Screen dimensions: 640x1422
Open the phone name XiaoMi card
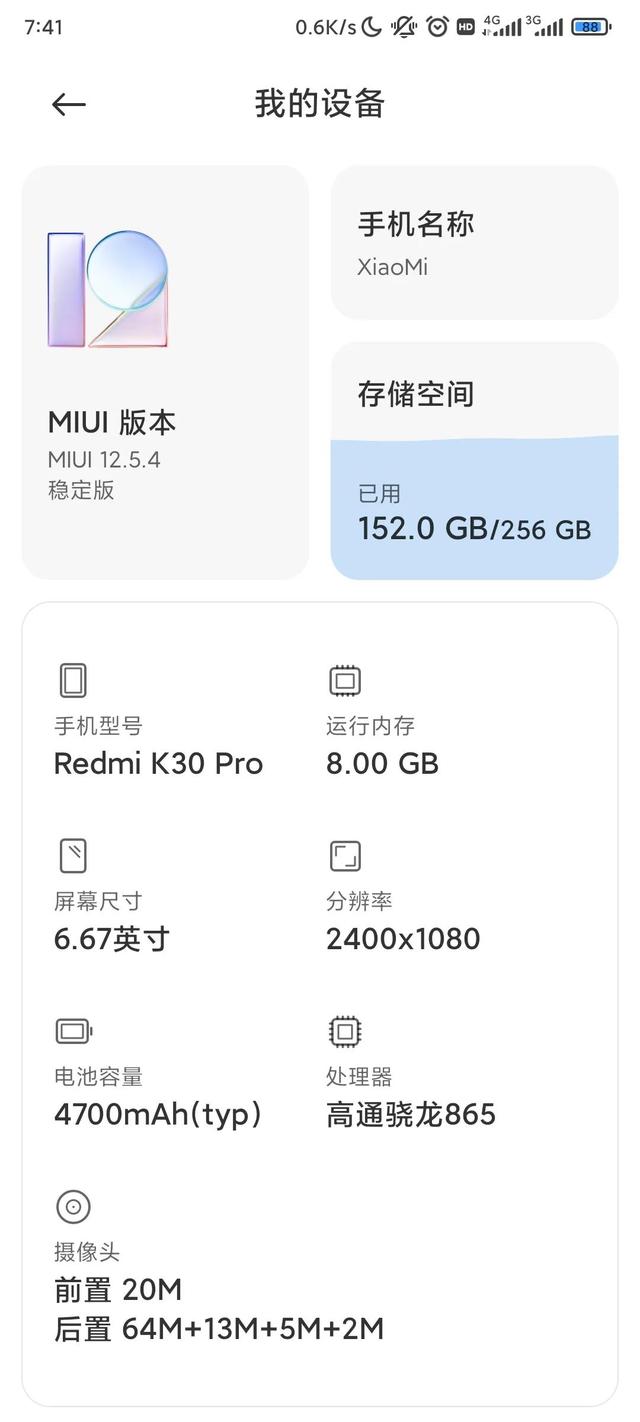(x=474, y=242)
